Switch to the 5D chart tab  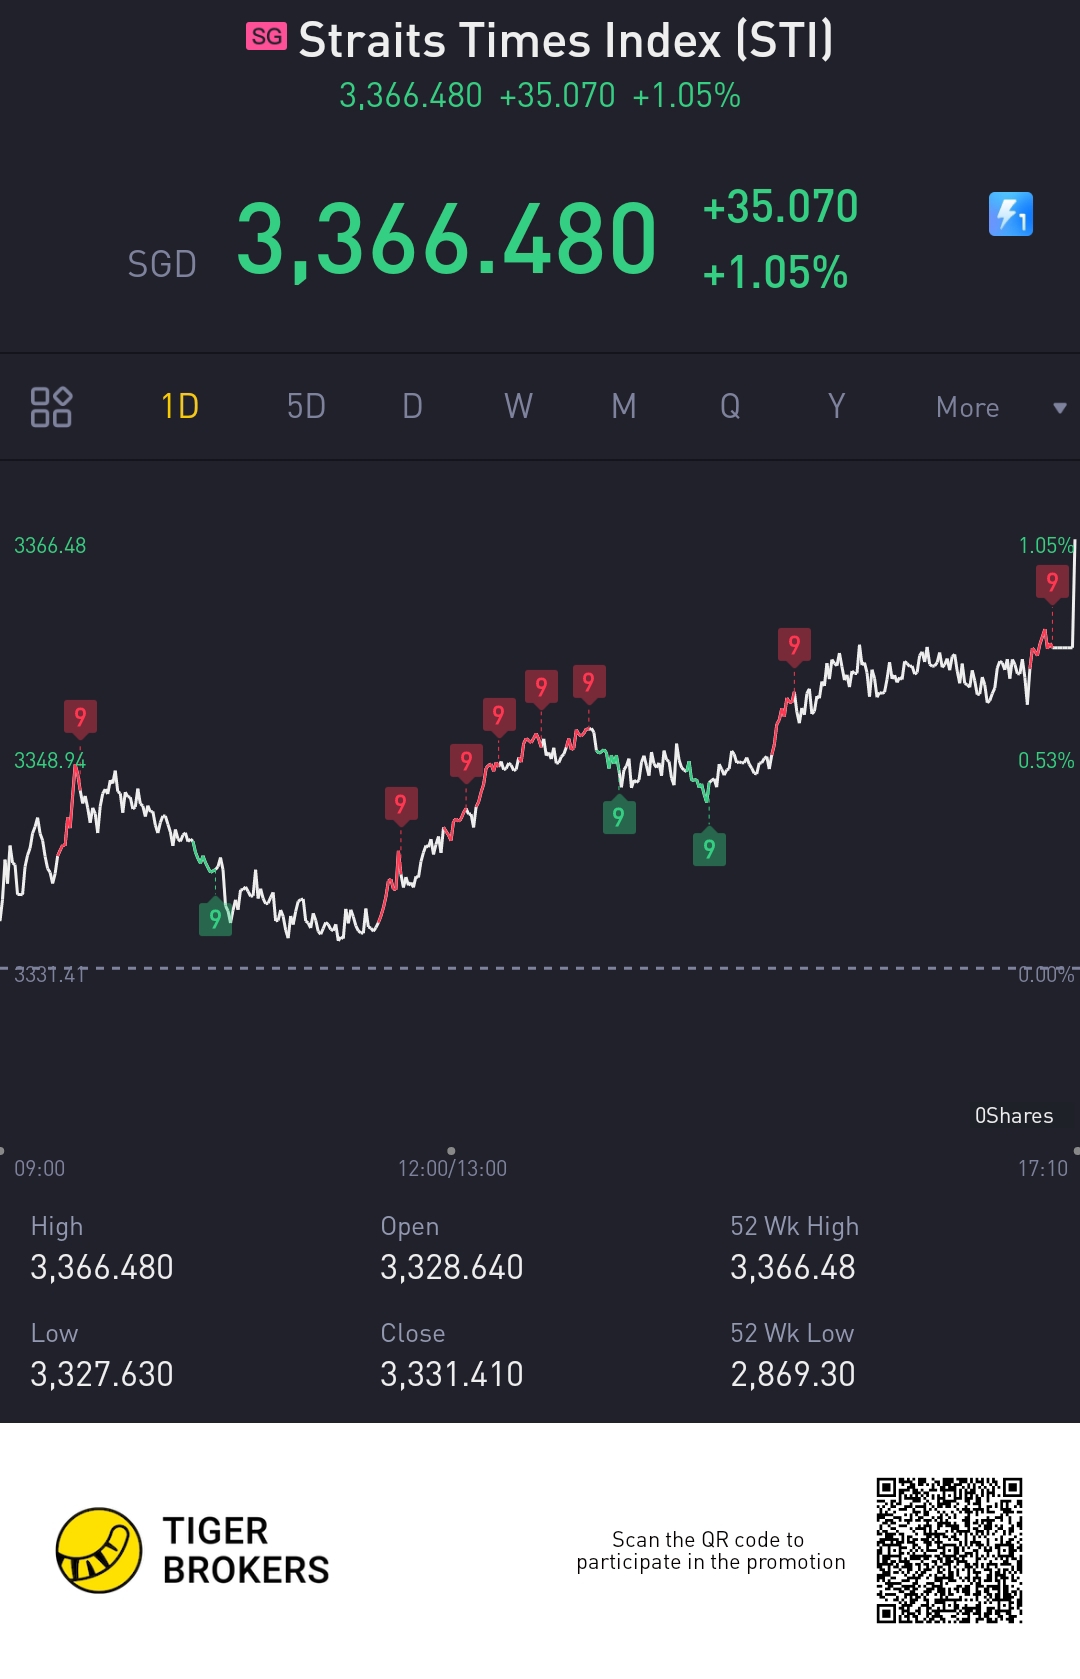306,407
